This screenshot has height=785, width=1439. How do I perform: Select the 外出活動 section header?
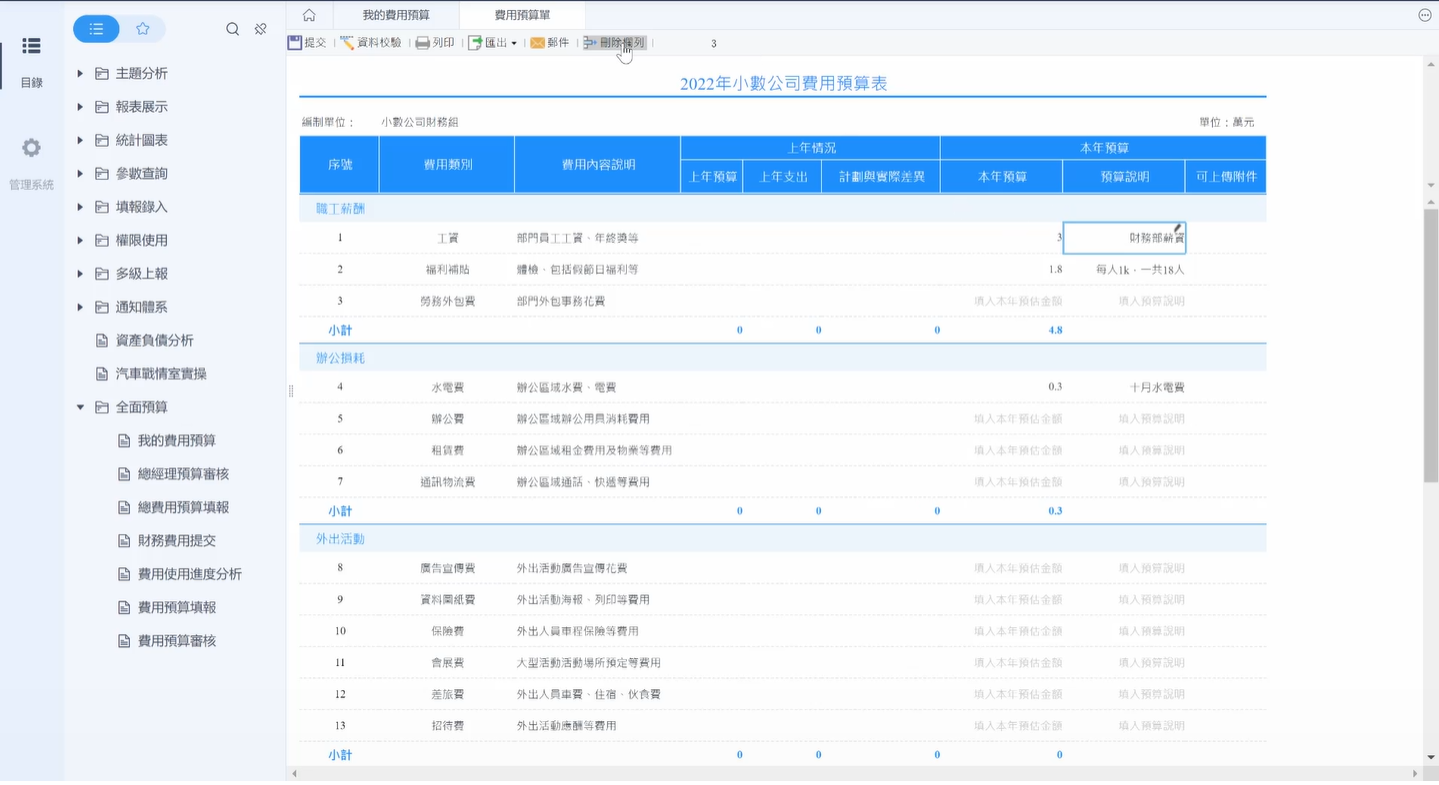point(783,538)
